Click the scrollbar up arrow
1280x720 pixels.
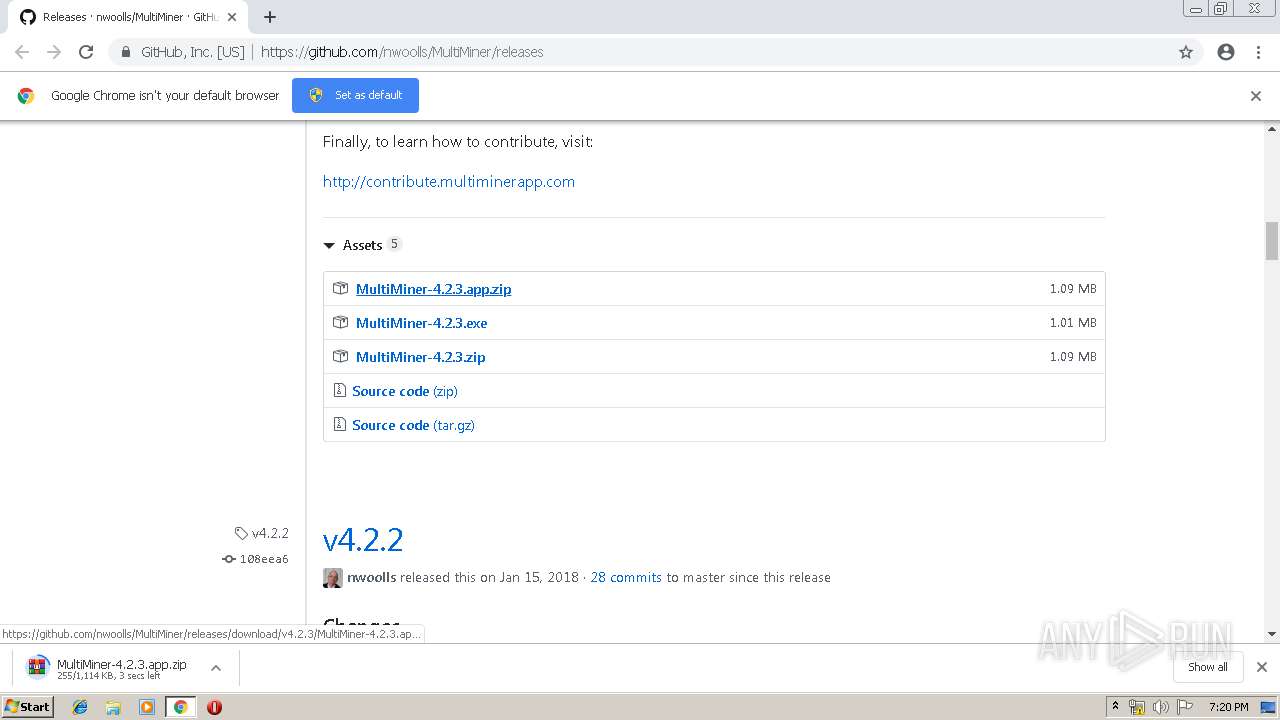click(1272, 129)
